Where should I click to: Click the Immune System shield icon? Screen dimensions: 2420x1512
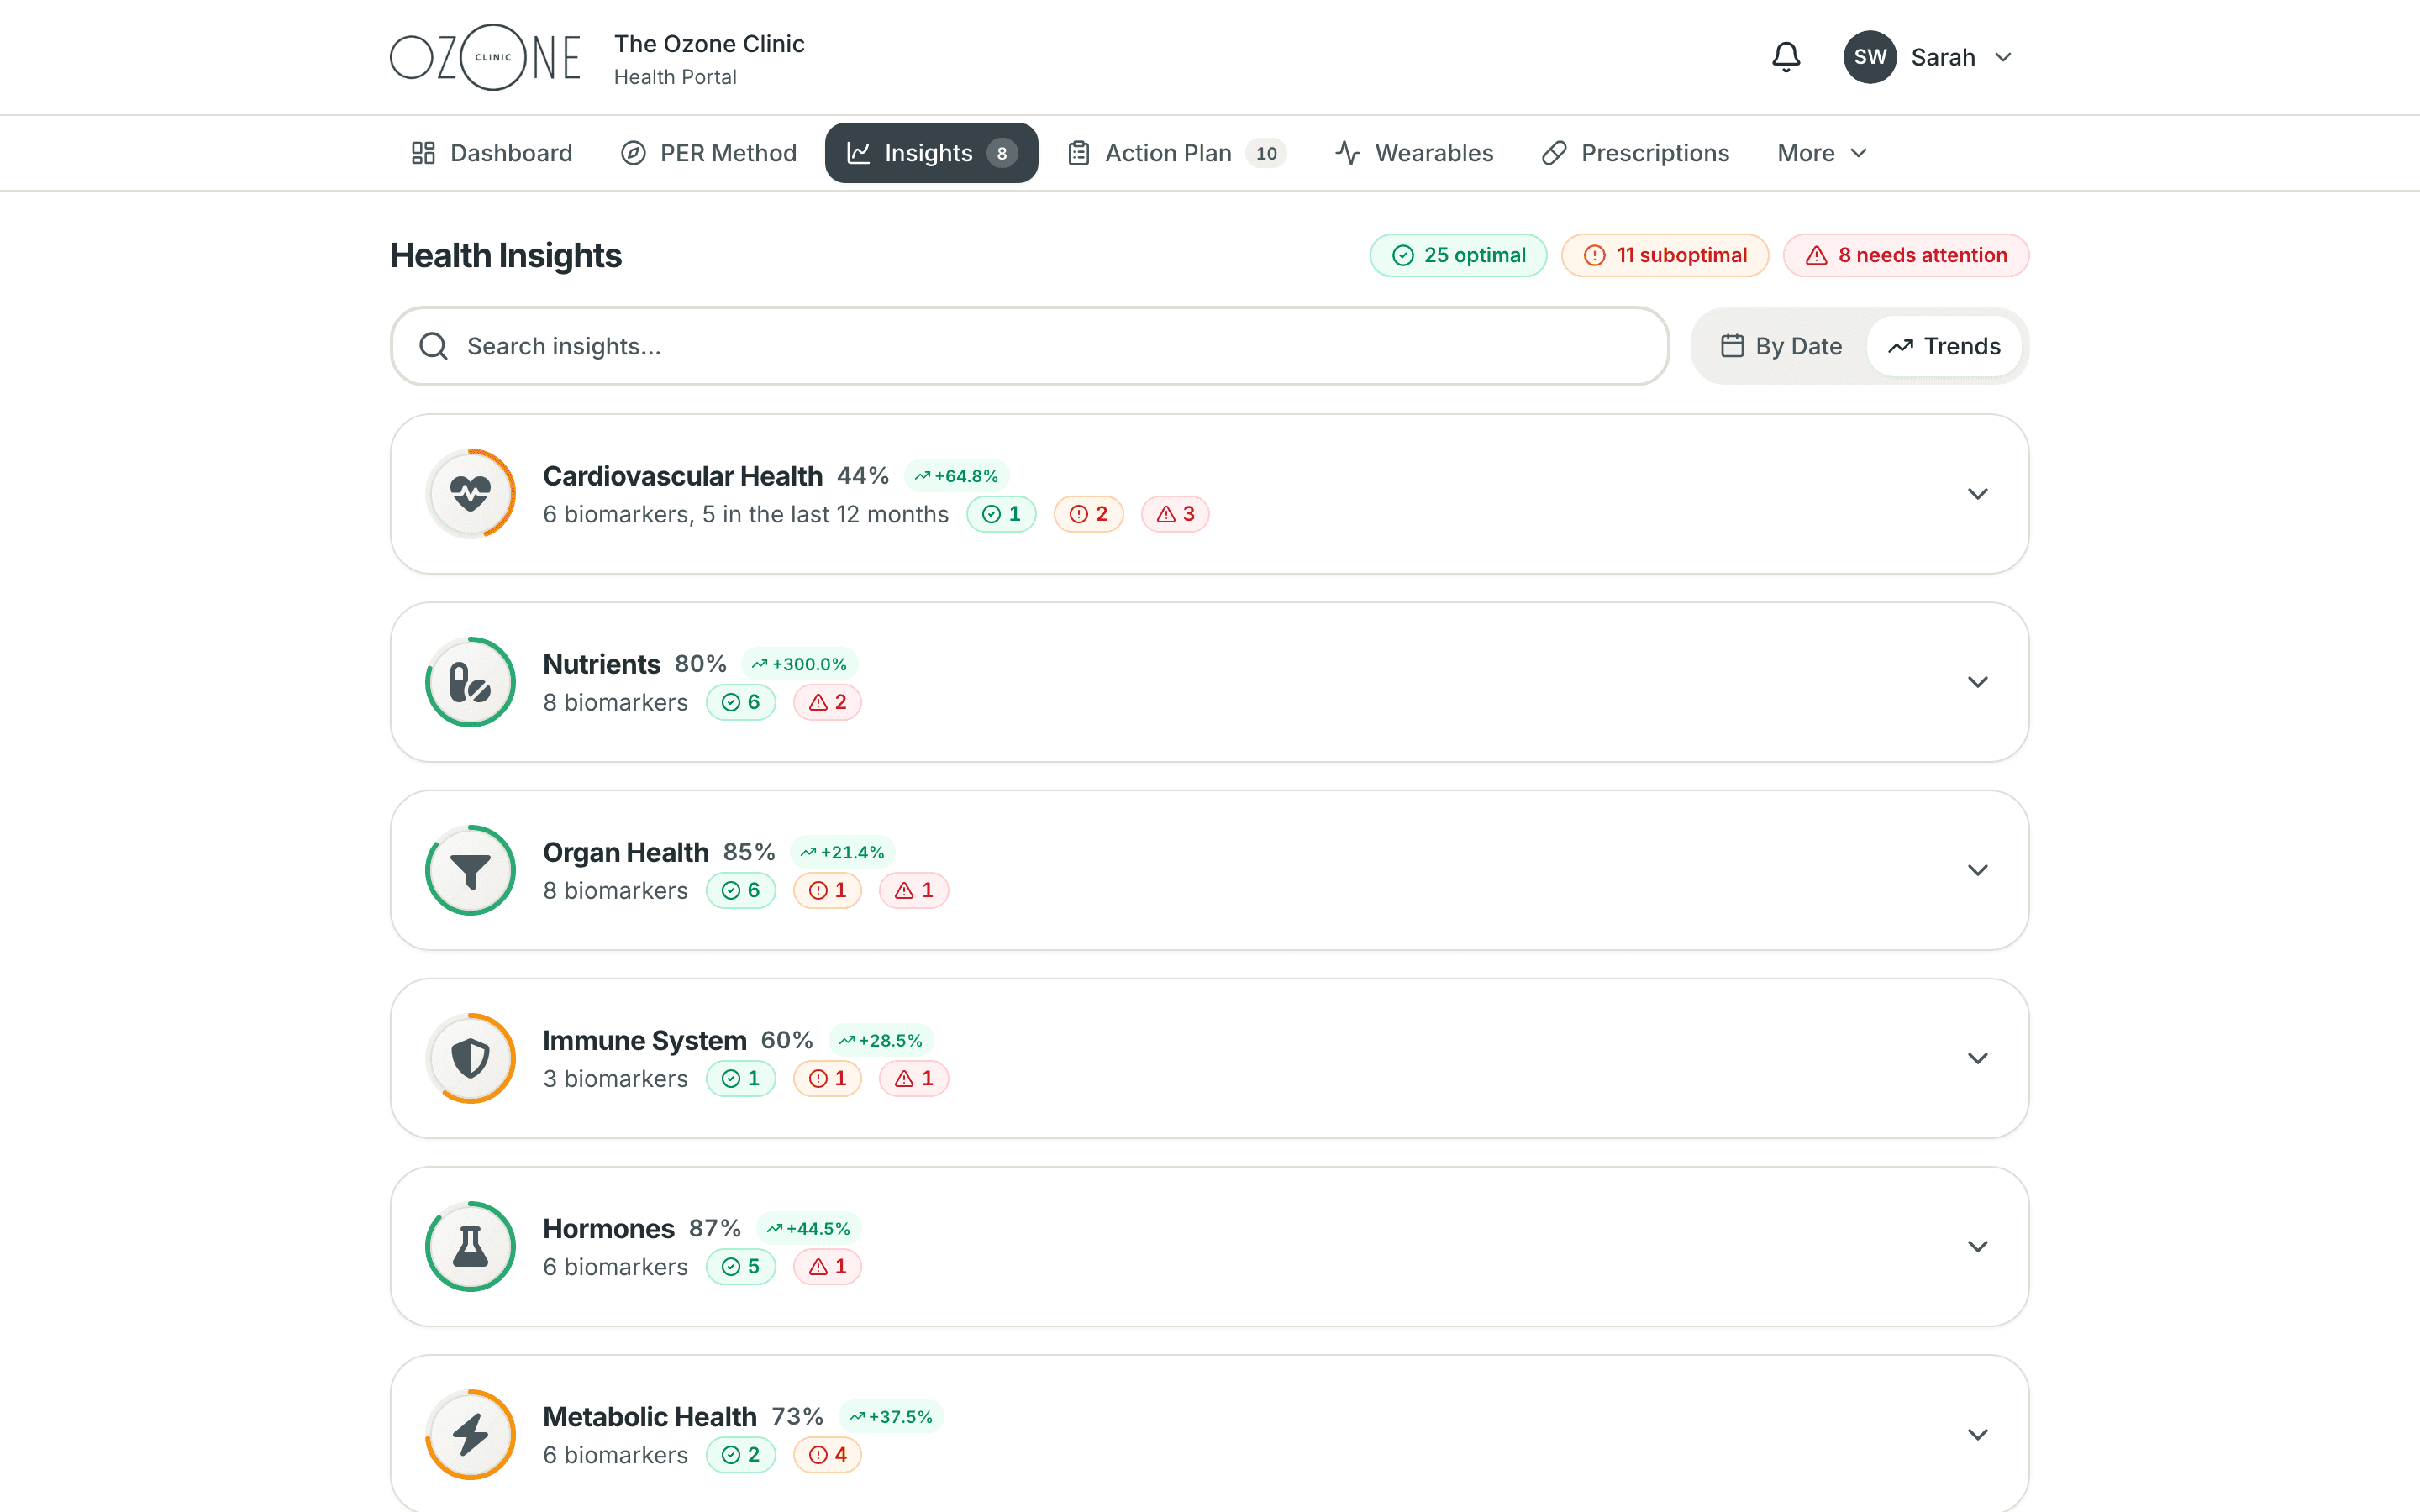470,1058
